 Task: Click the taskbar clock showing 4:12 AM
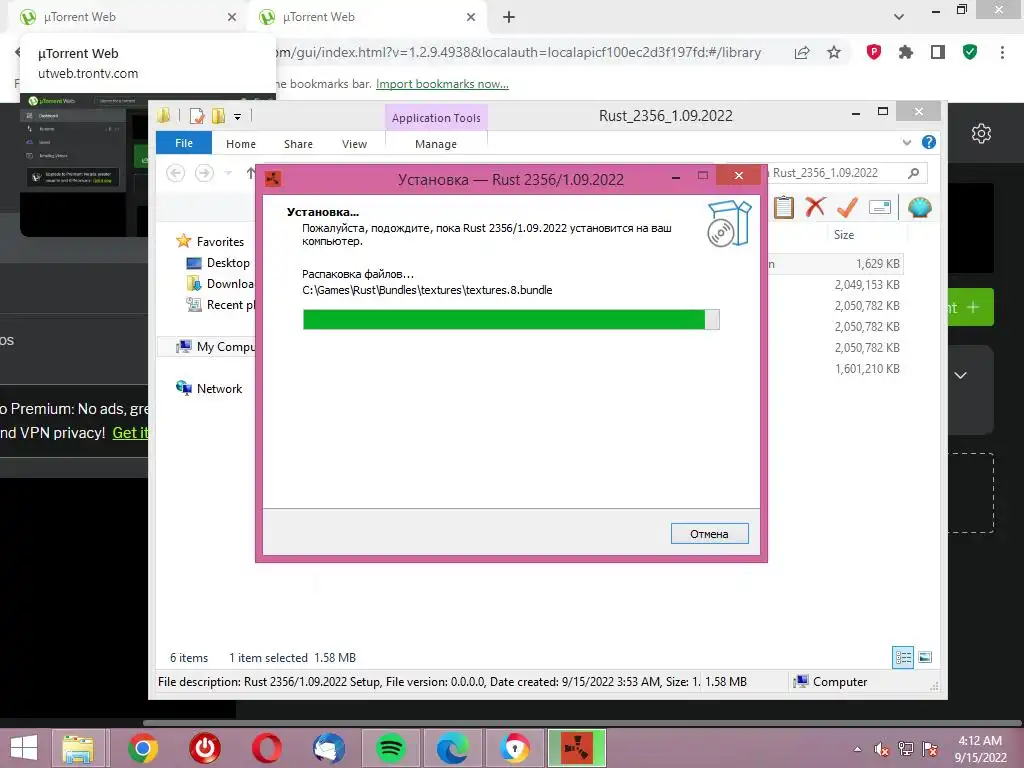(x=980, y=748)
